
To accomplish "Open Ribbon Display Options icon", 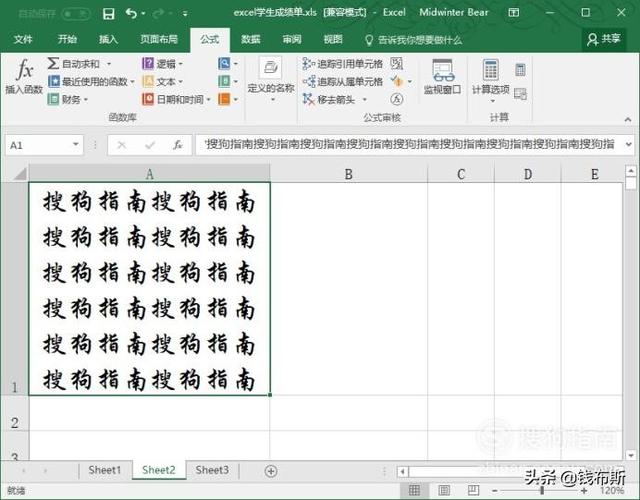I will [513, 13].
